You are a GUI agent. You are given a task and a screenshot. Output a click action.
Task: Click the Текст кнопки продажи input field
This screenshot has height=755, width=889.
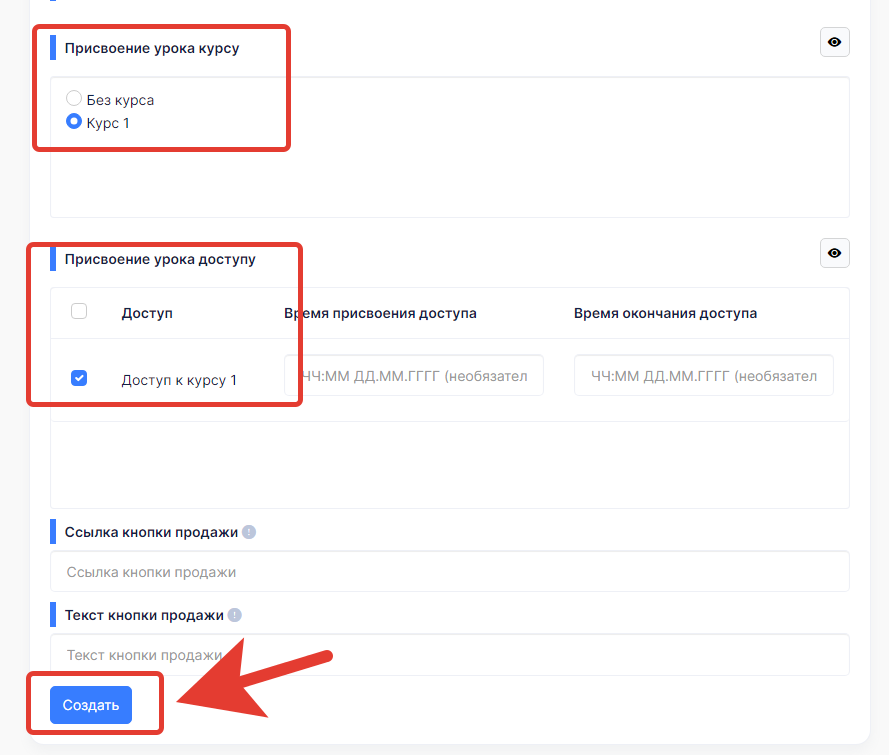(450, 655)
